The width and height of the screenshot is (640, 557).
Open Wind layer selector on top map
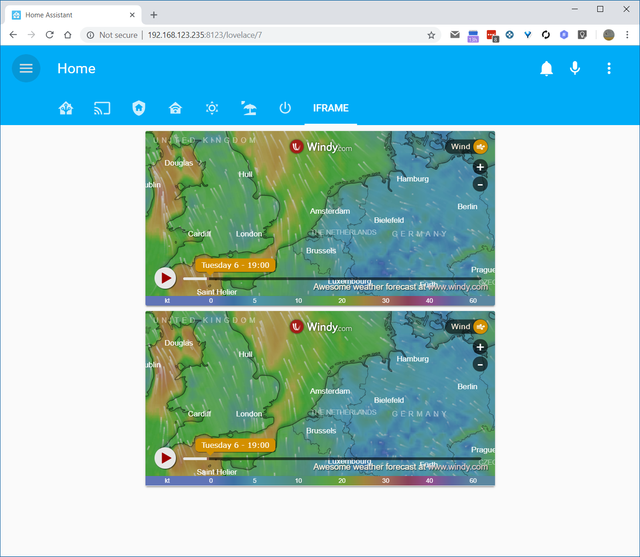point(467,146)
